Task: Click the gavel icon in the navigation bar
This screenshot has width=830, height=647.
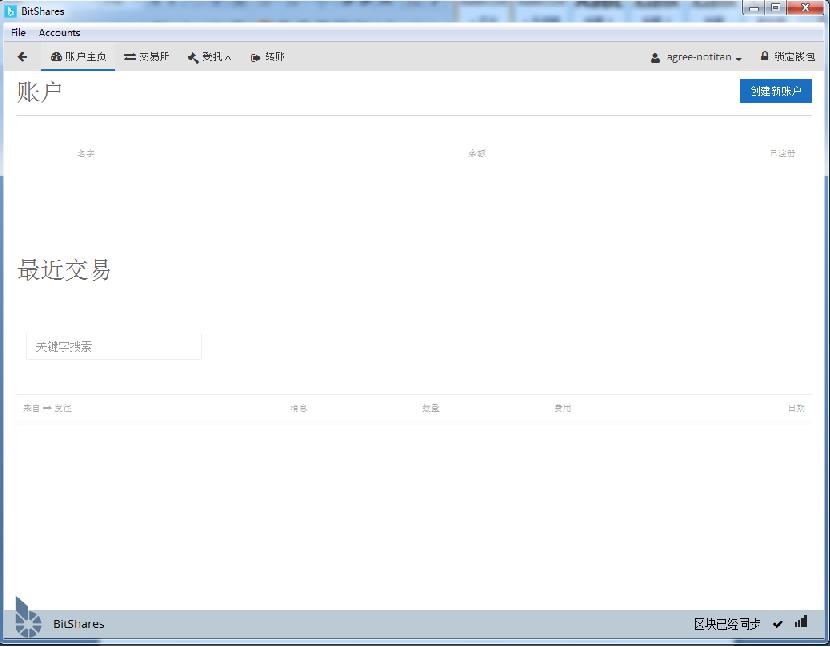Action: 193,58
